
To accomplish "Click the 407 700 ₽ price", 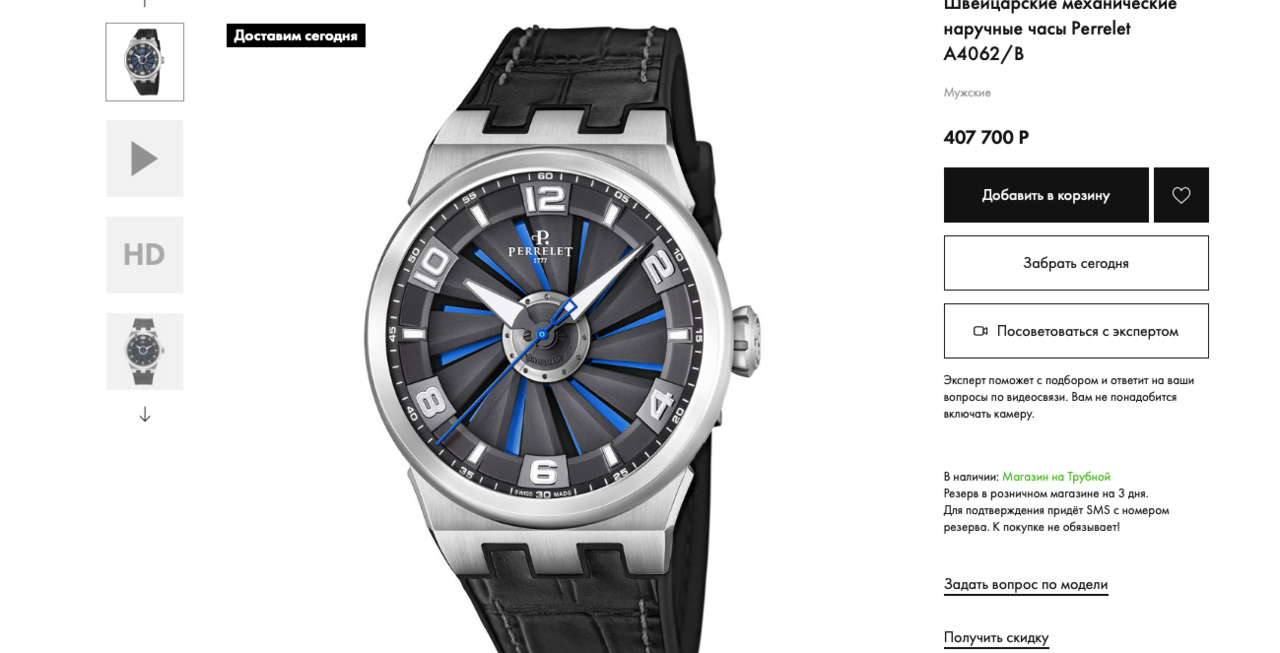I will click(986, 137).
